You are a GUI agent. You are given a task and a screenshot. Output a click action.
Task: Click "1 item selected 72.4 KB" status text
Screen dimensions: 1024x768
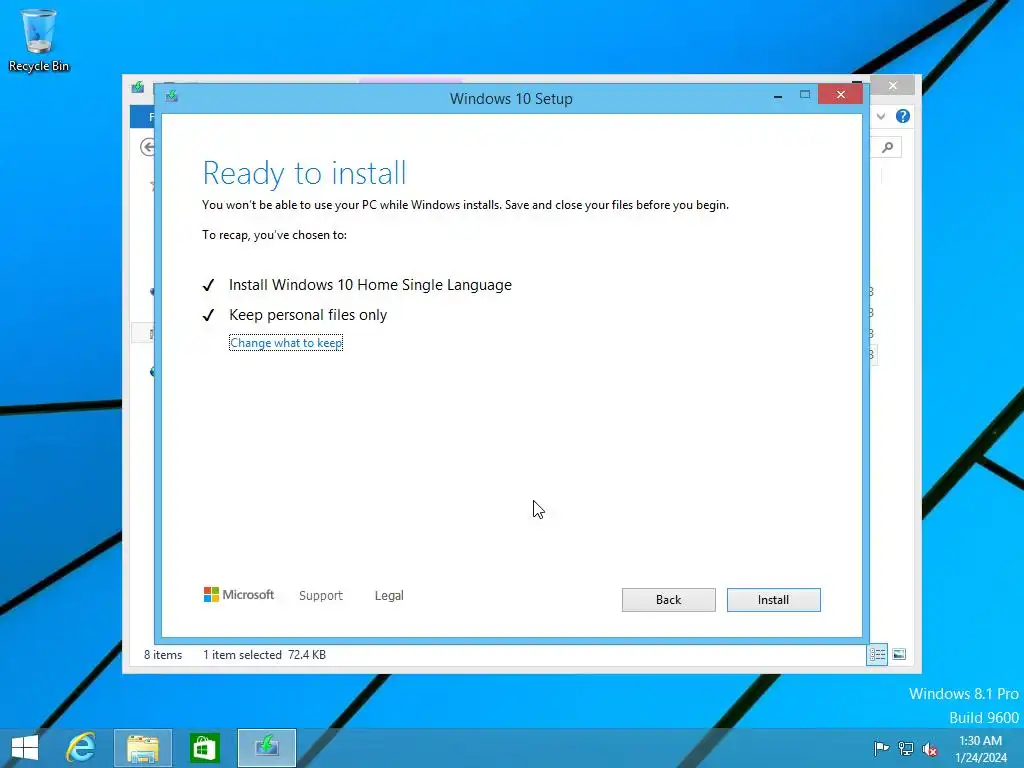click(264, 654)
